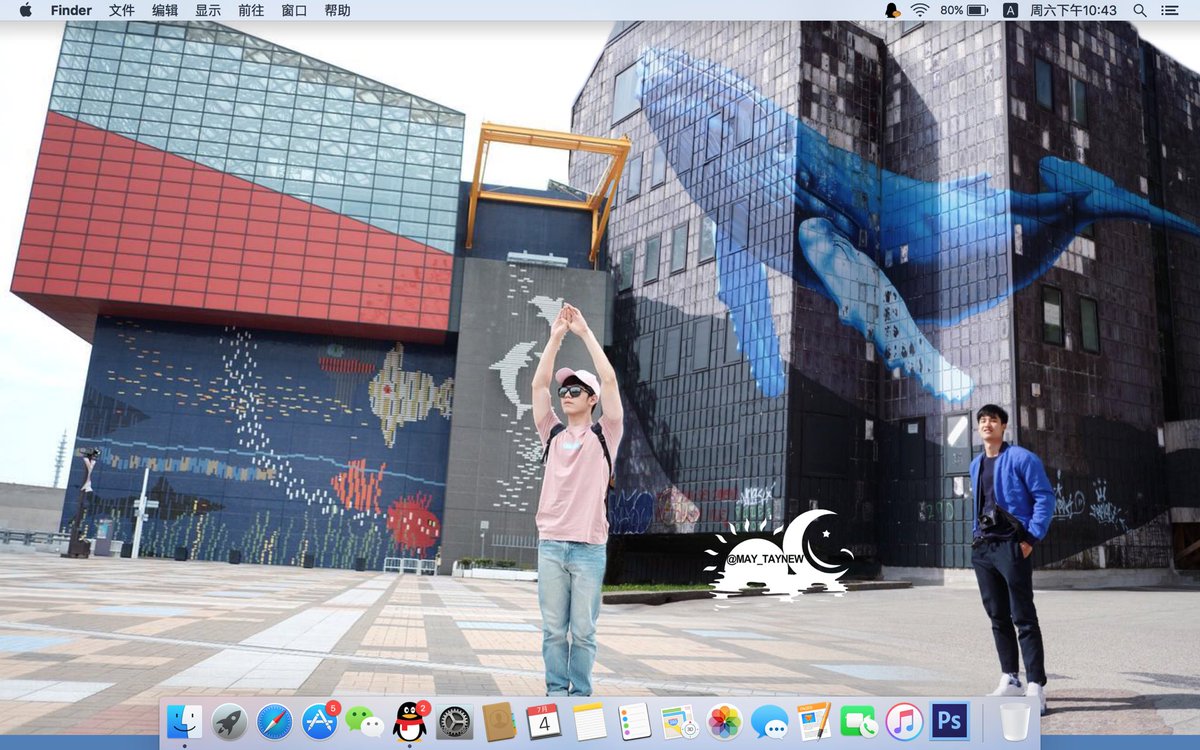The width and height of the screenshot is (1200, 750).
Task: Open the Finder application menu
Action: (70, 10)
